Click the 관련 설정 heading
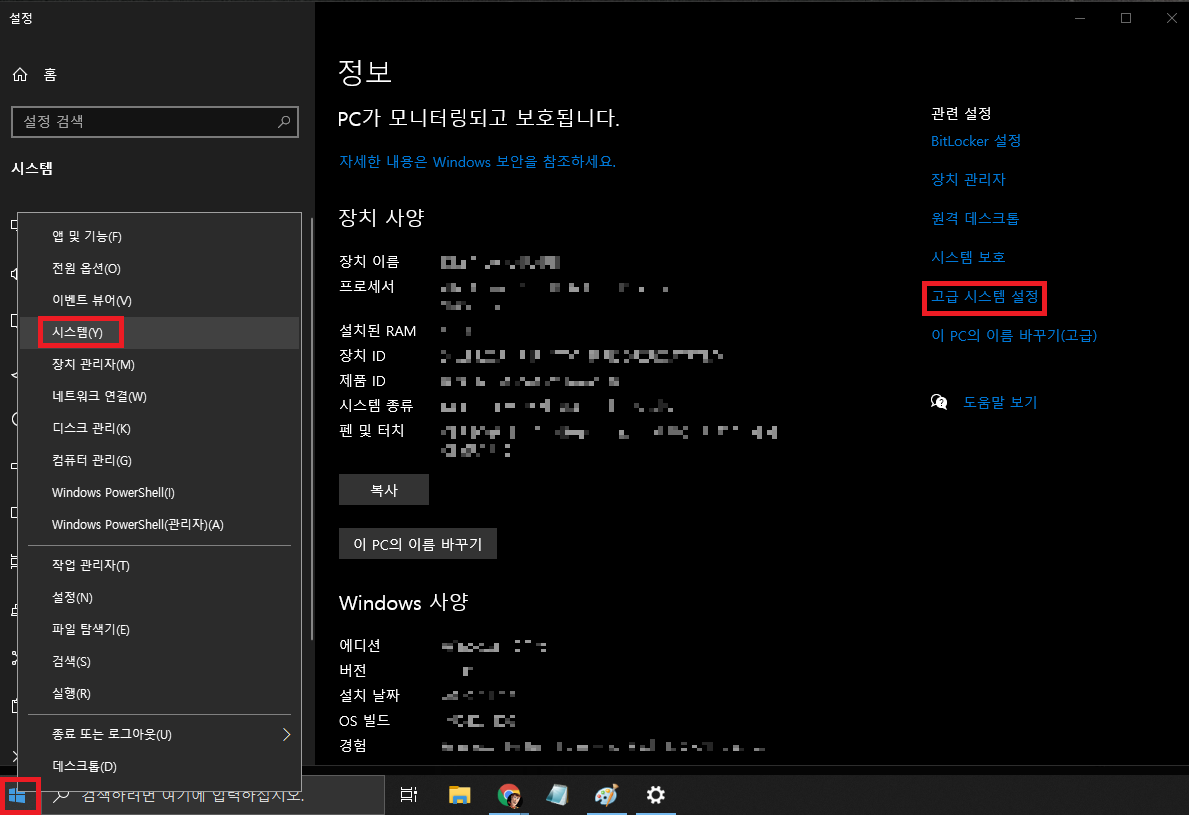Image resolution: width=1189 pixels, height=816 pixels. pos(962,114)
